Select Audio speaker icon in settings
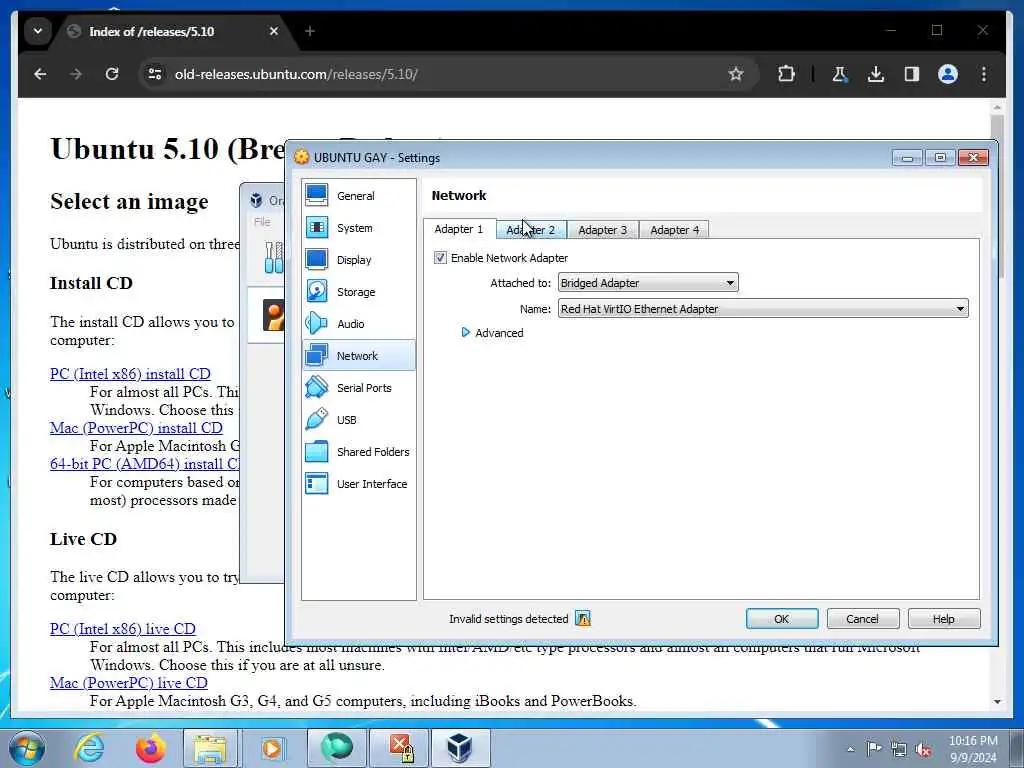1024x768 pixels. 317,323
